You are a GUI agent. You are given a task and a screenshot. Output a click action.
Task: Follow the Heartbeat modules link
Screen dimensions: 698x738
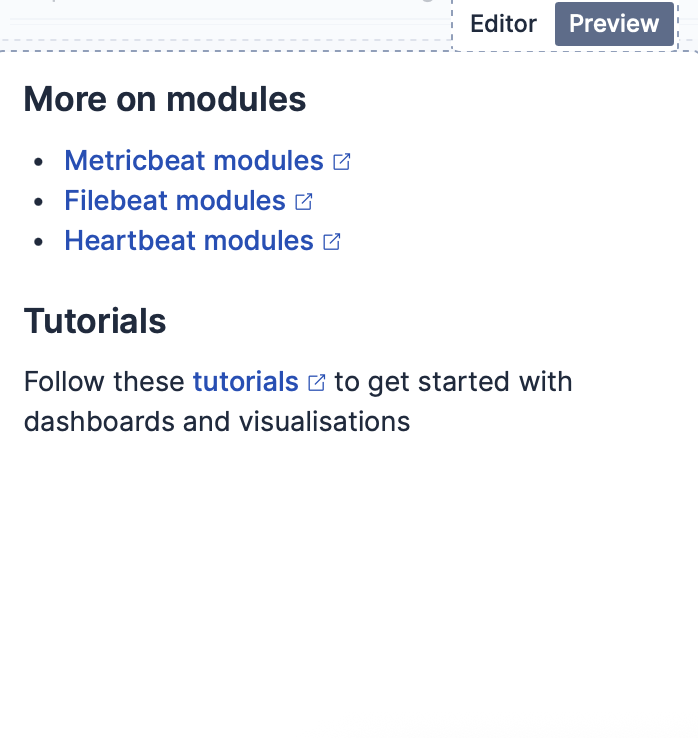tap(189, 241)
